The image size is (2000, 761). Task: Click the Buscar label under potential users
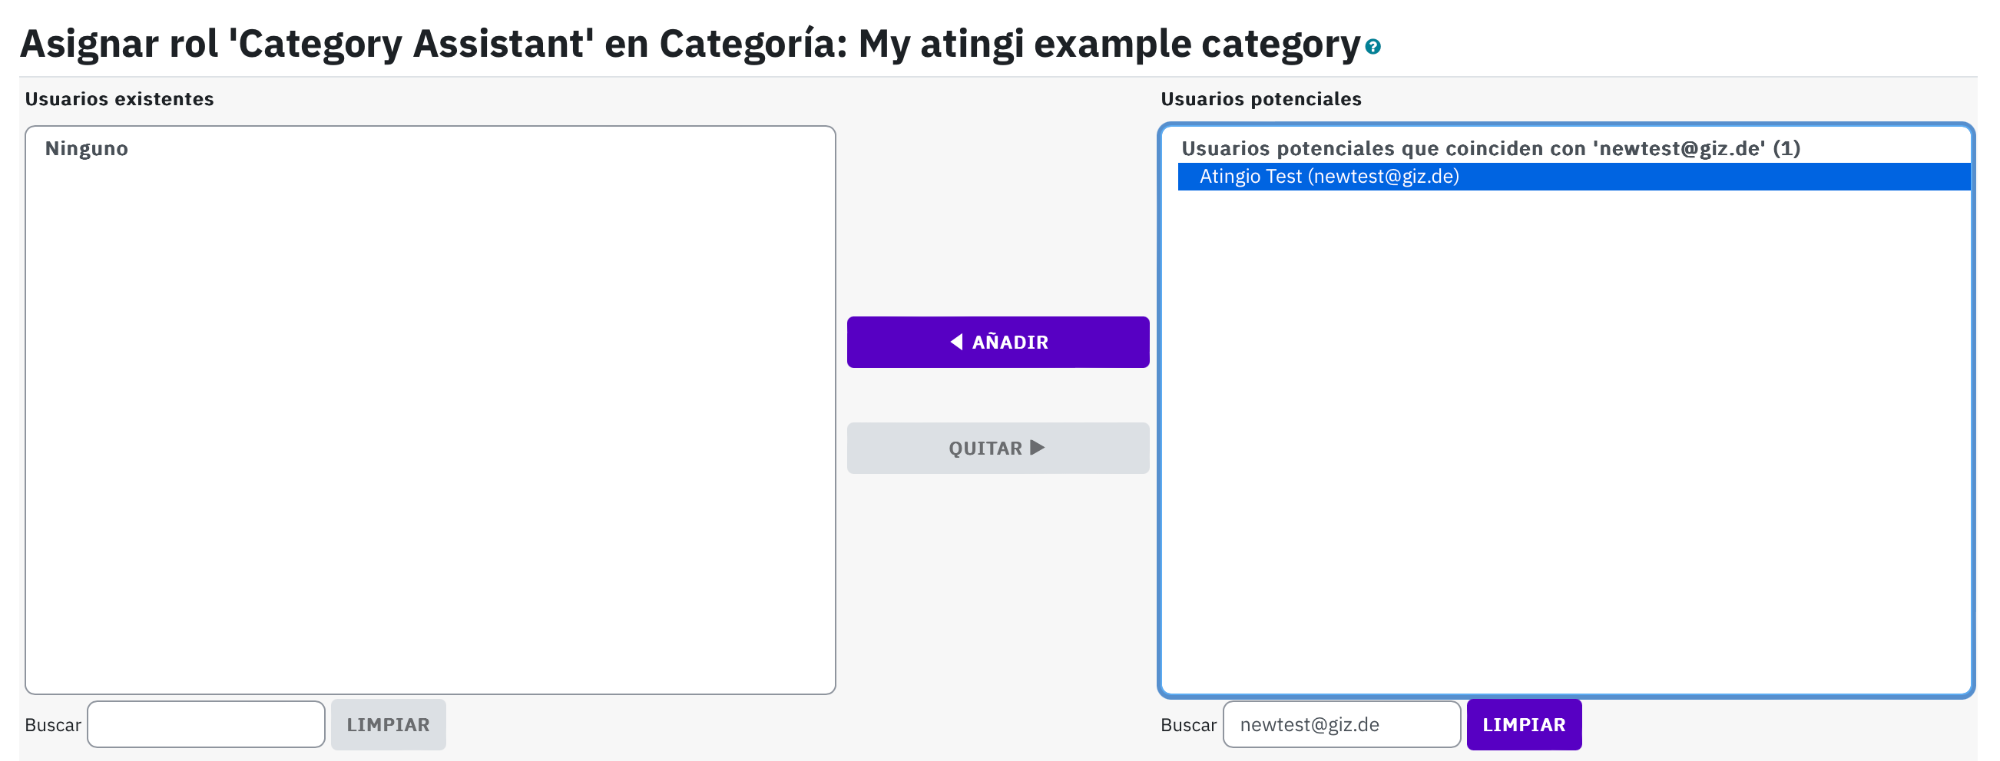point(1189,725)
